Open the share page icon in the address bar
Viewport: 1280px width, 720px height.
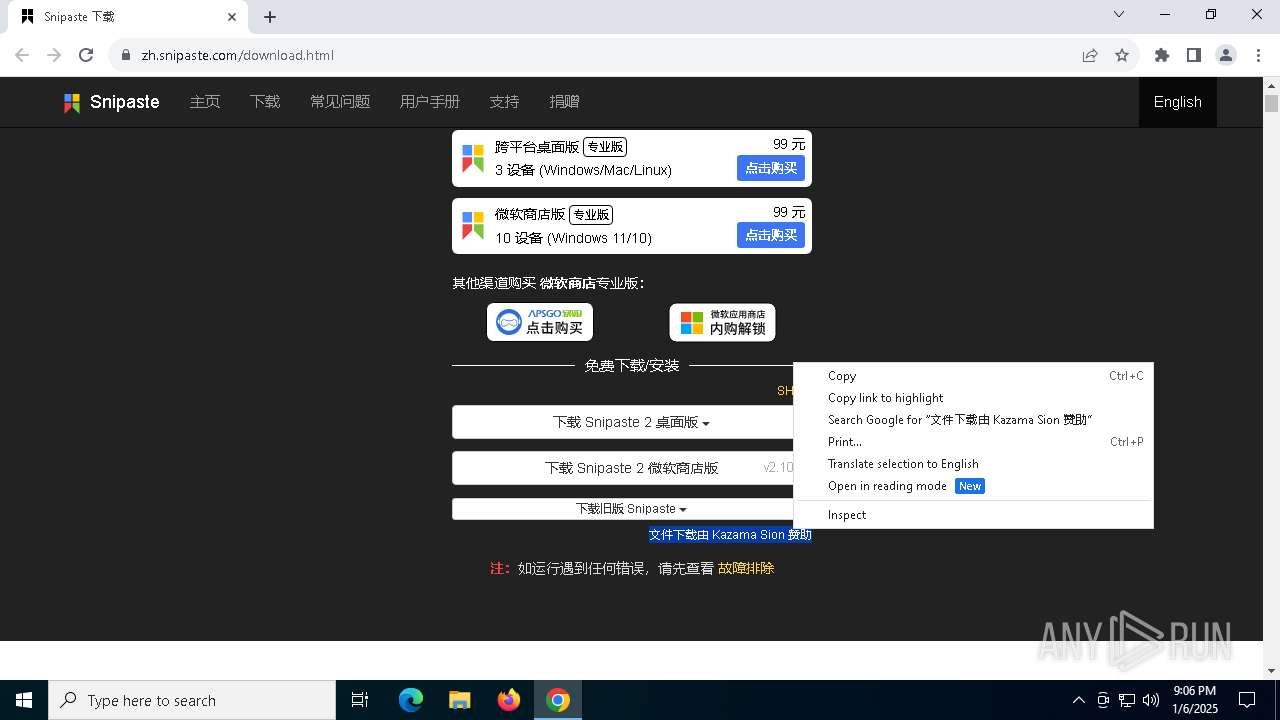[1090, 55]
